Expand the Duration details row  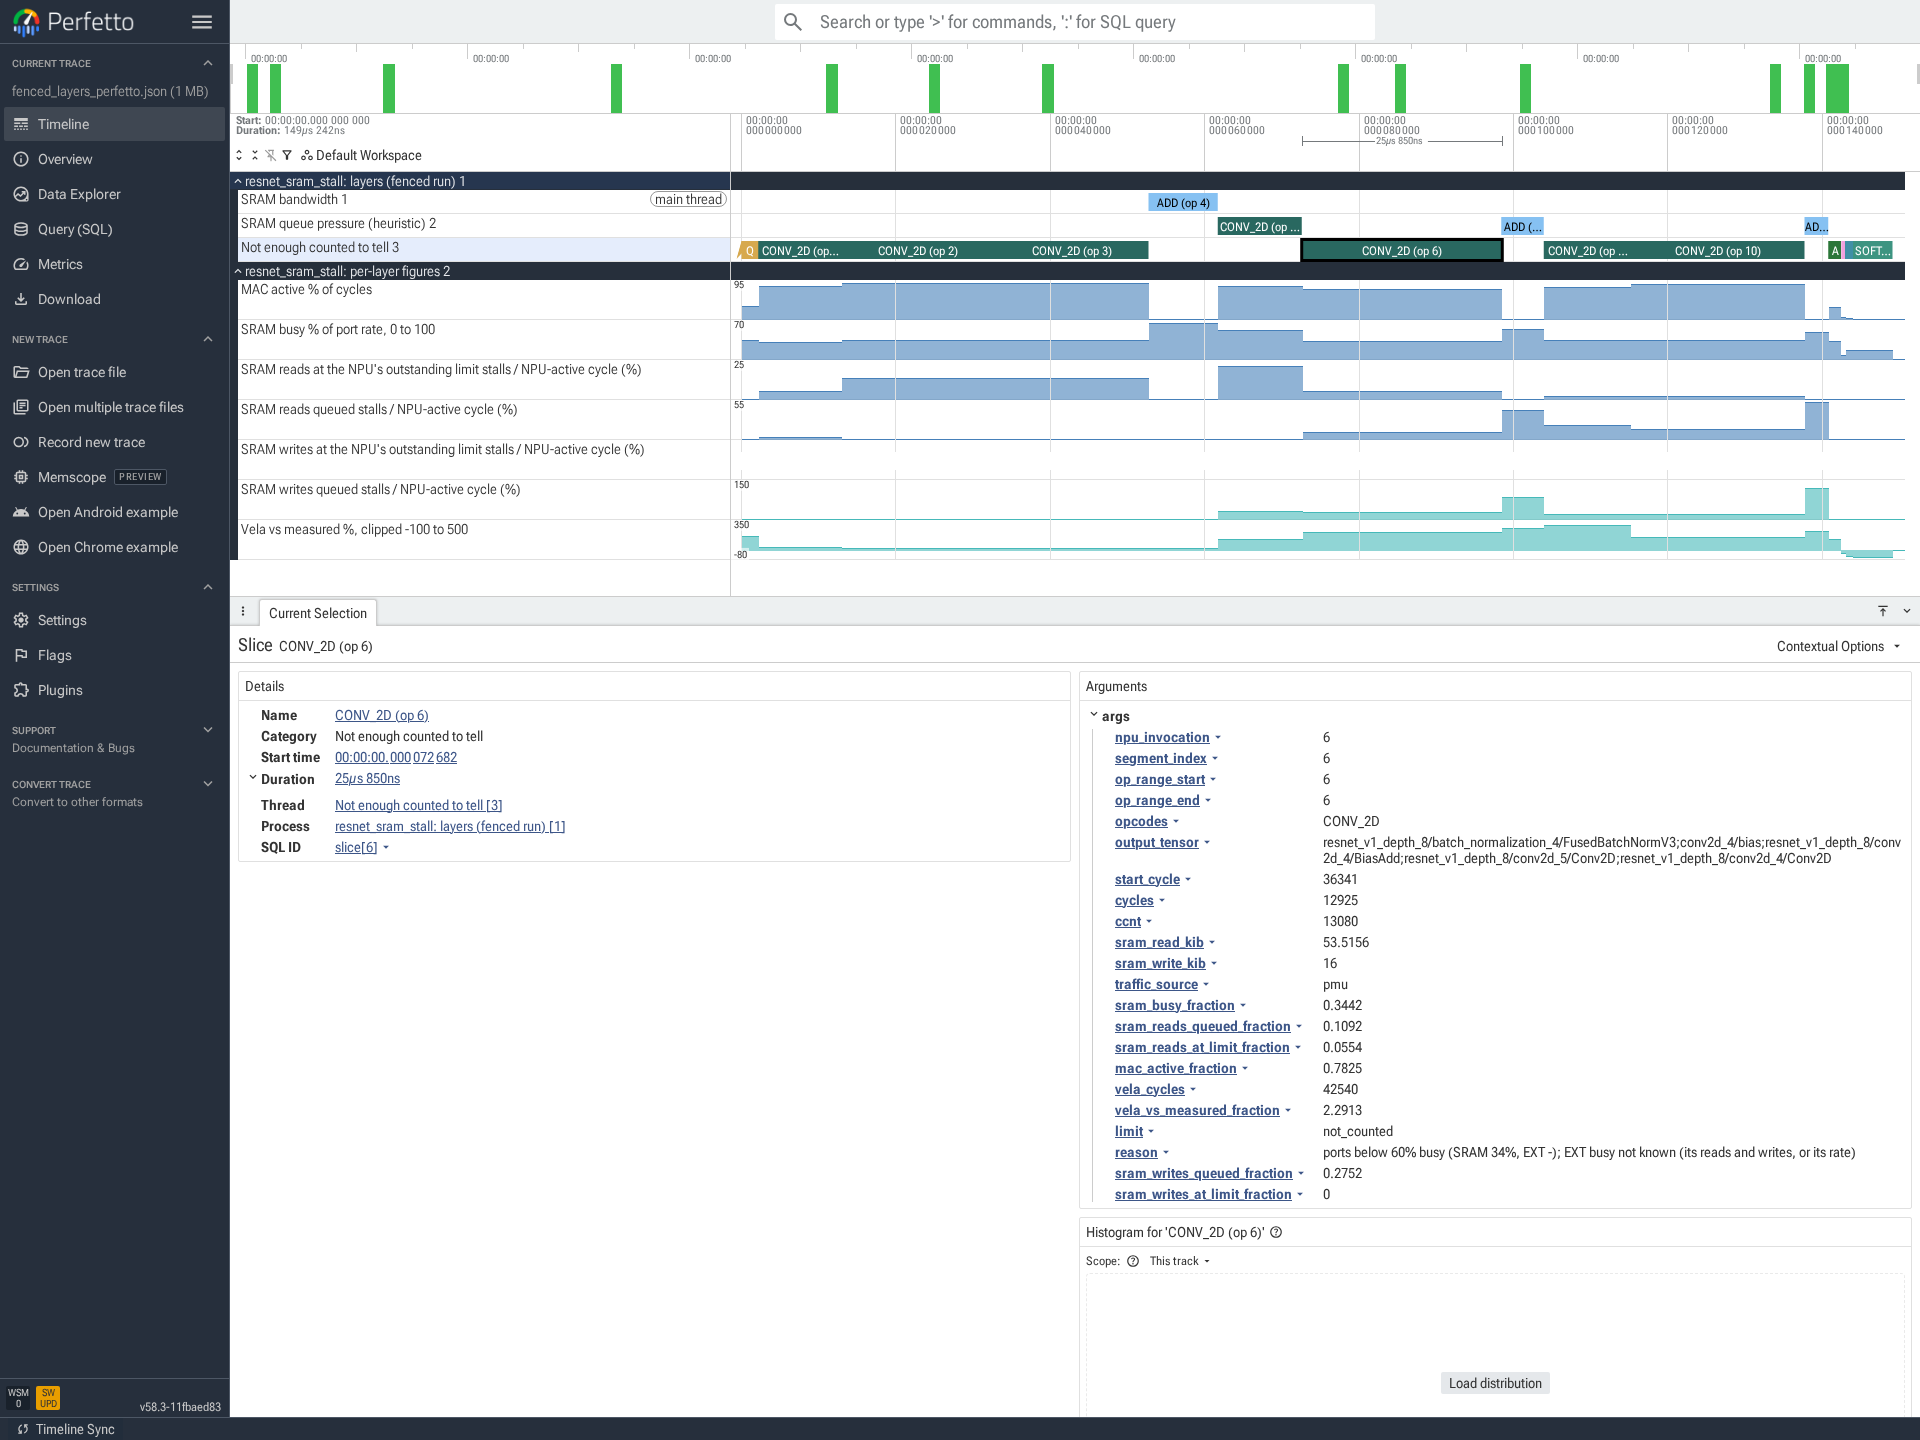pyautogui.click(x=253, y=778)
